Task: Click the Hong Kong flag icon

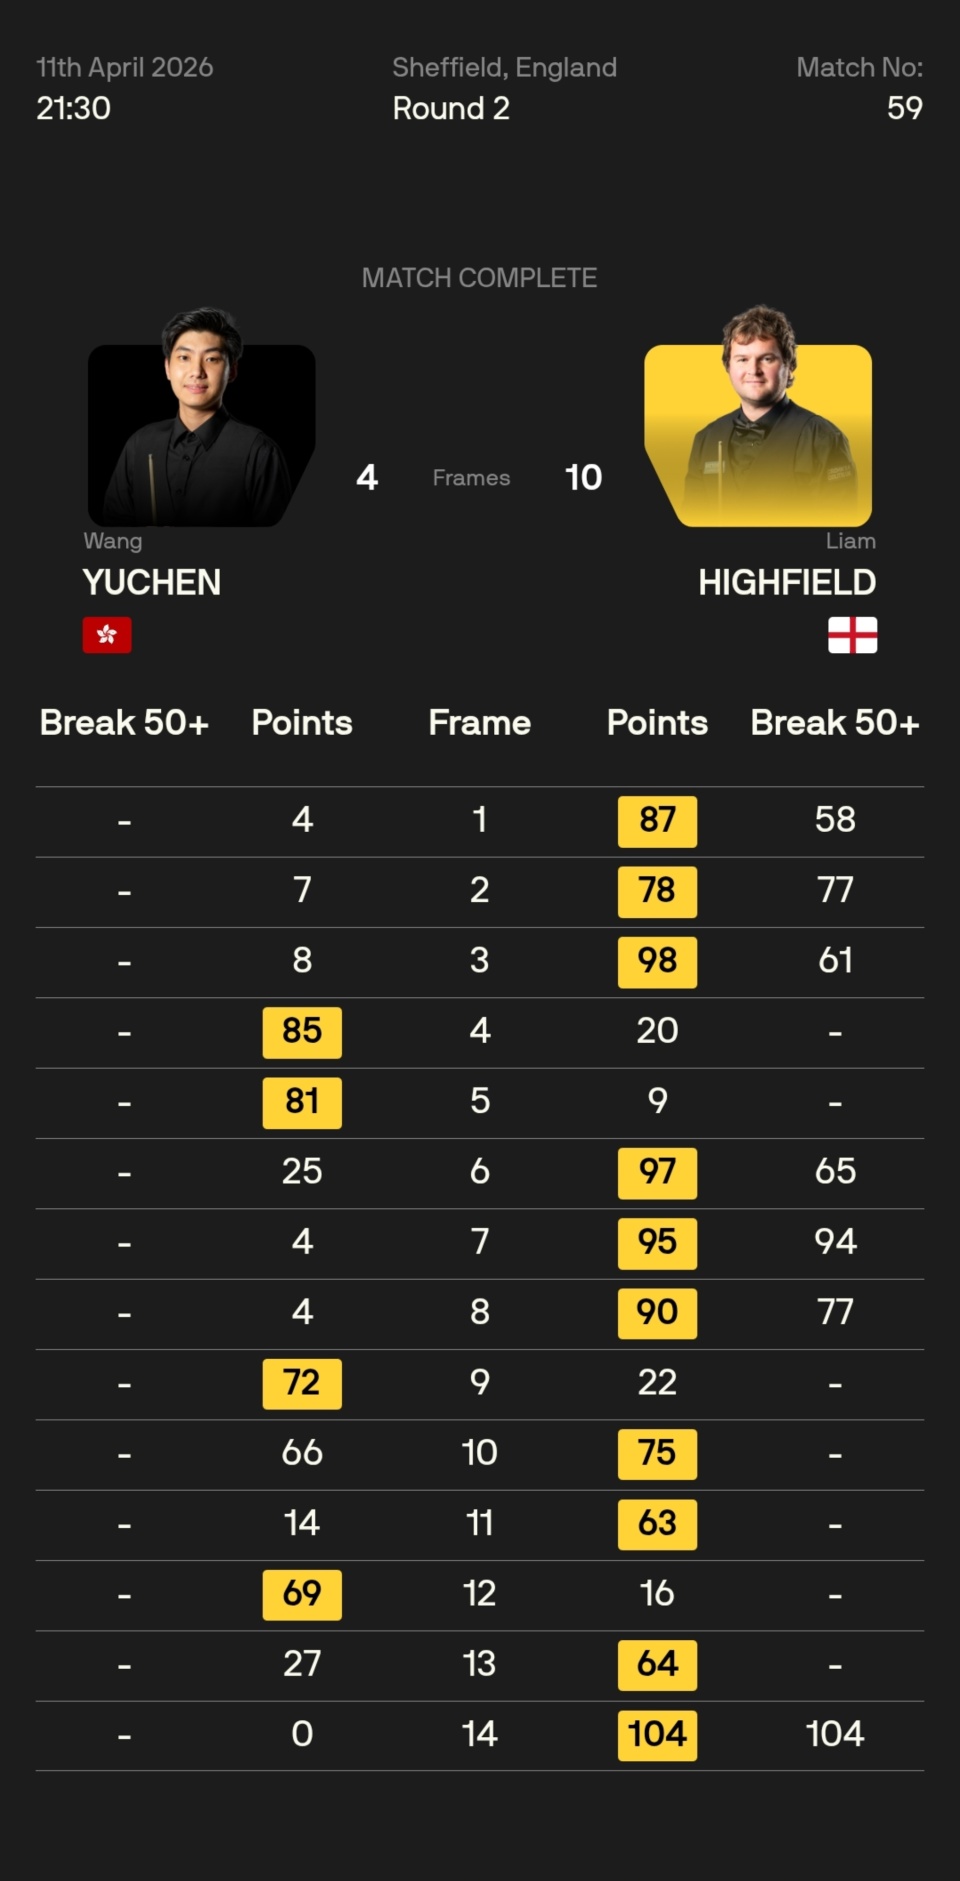Action: (107, 635)
